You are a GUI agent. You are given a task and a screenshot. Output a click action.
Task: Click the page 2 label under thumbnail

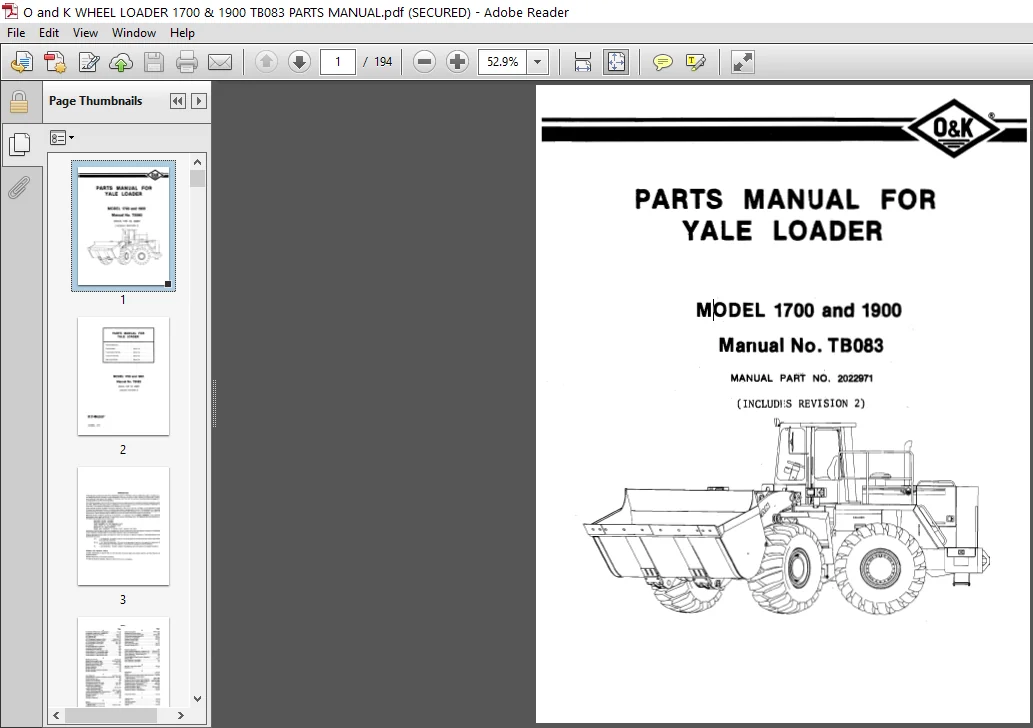click(x=123, y=450)
